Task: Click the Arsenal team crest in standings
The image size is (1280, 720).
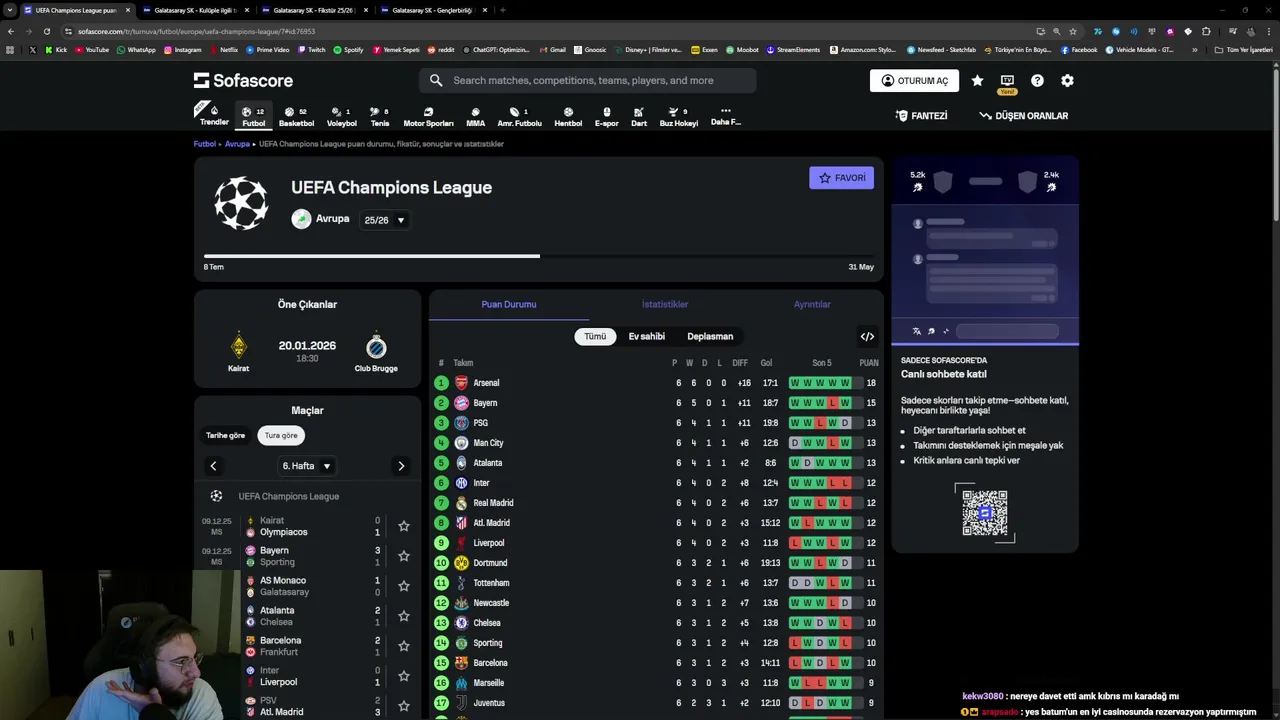Action: [461, 383]
